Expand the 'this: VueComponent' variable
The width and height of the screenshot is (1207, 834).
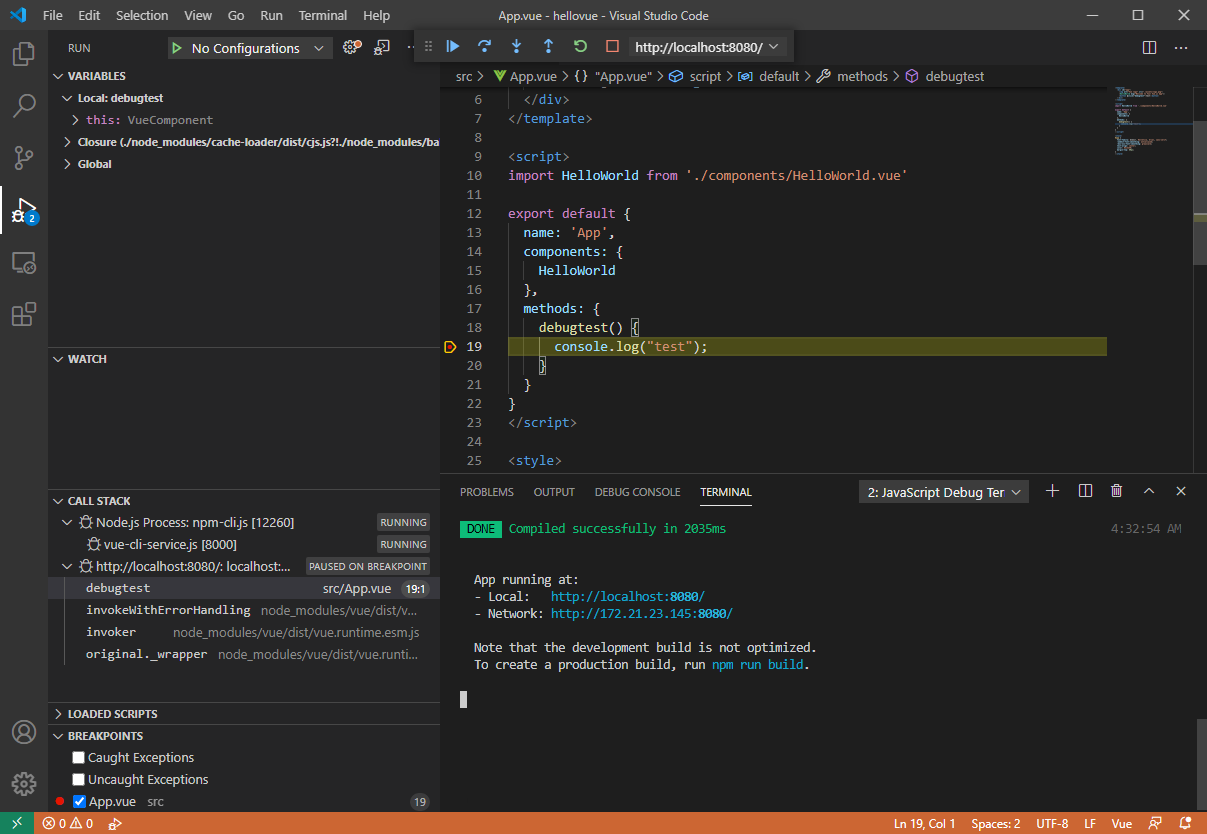(77, 120)
